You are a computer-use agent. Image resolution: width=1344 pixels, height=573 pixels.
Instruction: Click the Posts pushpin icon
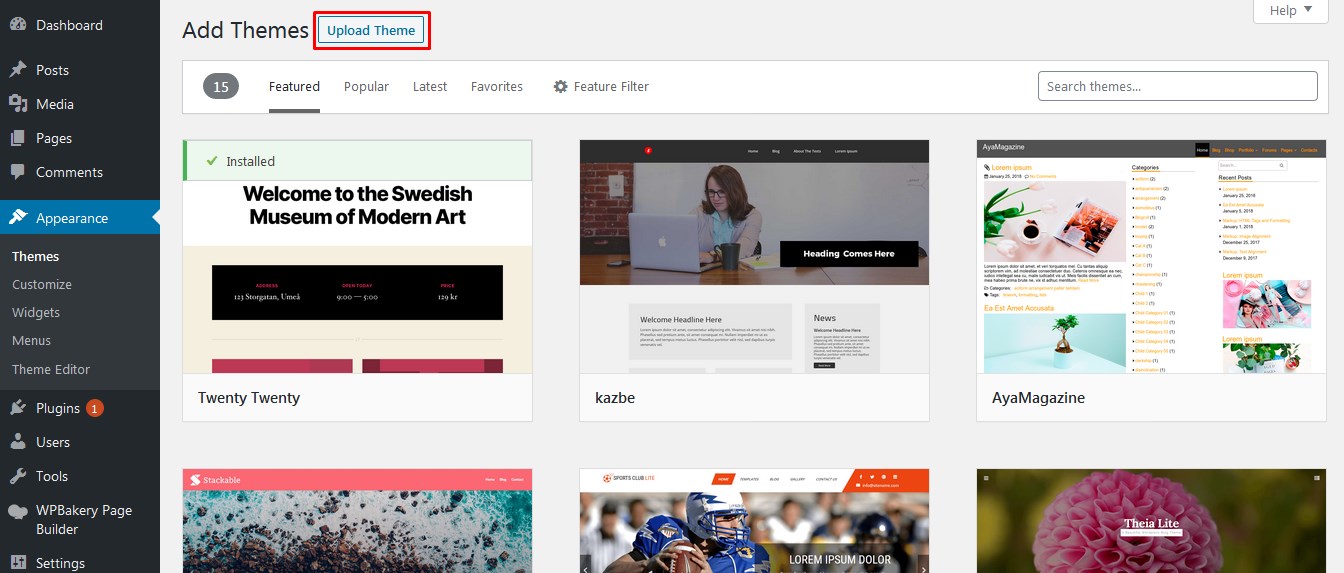pyautogui.click(x=17, y=70)
